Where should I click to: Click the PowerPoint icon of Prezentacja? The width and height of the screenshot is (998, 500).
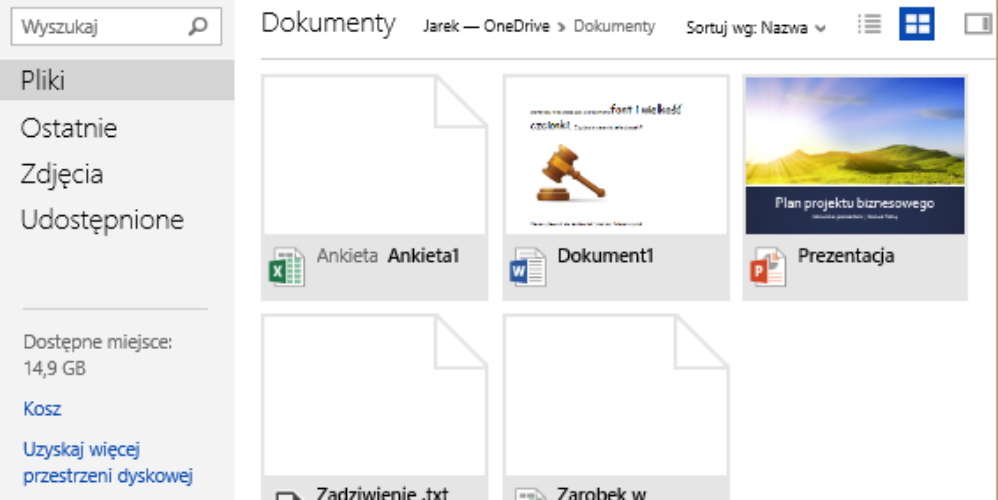pyautogui.click(x=768, y=267)
